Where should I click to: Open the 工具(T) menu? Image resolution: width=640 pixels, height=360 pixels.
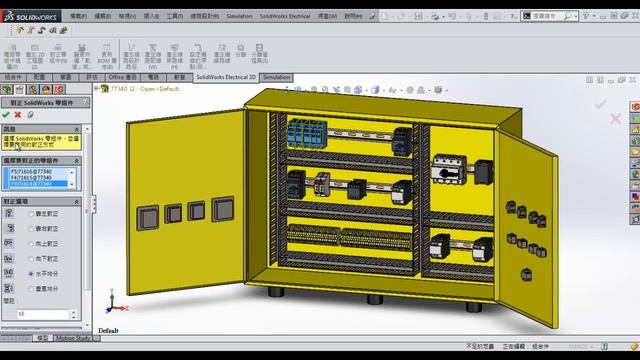[175, 16]
